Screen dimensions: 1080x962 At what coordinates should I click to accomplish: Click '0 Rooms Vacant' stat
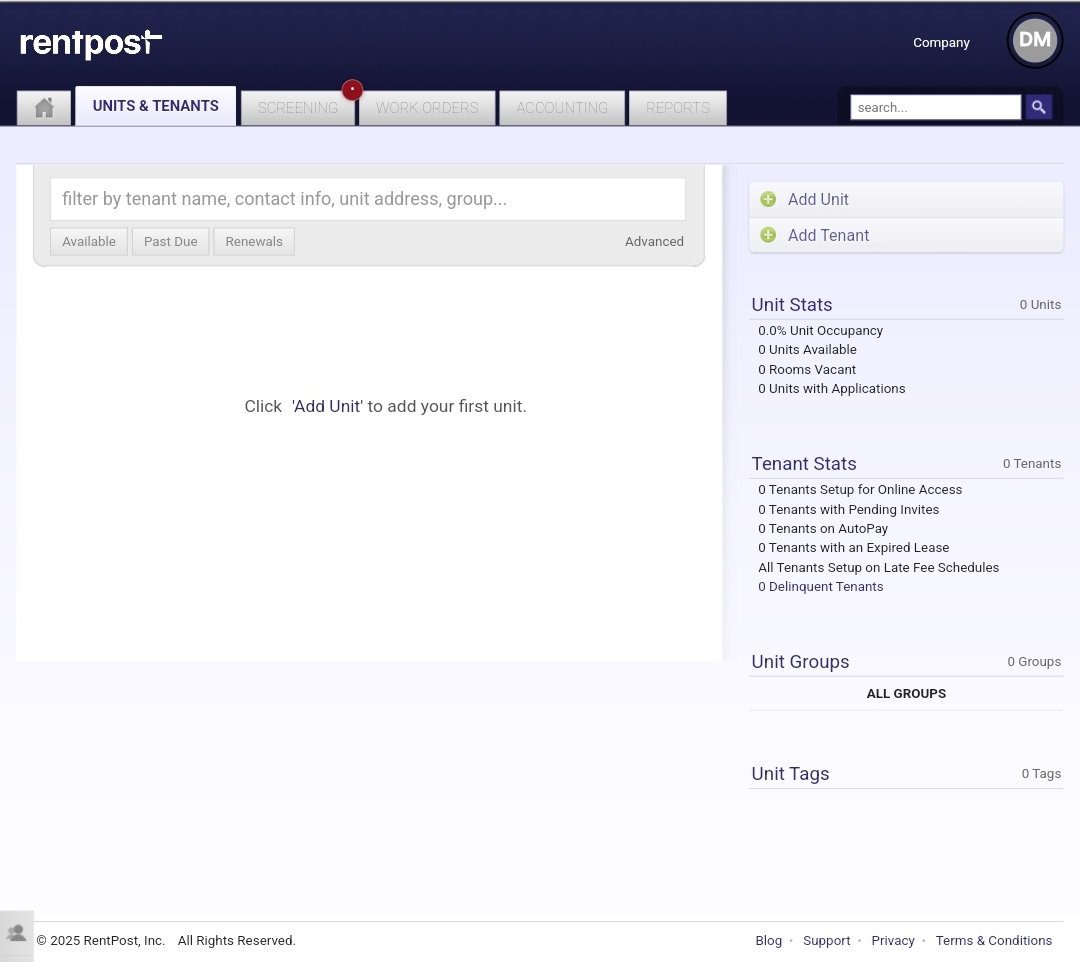(807, 370)
